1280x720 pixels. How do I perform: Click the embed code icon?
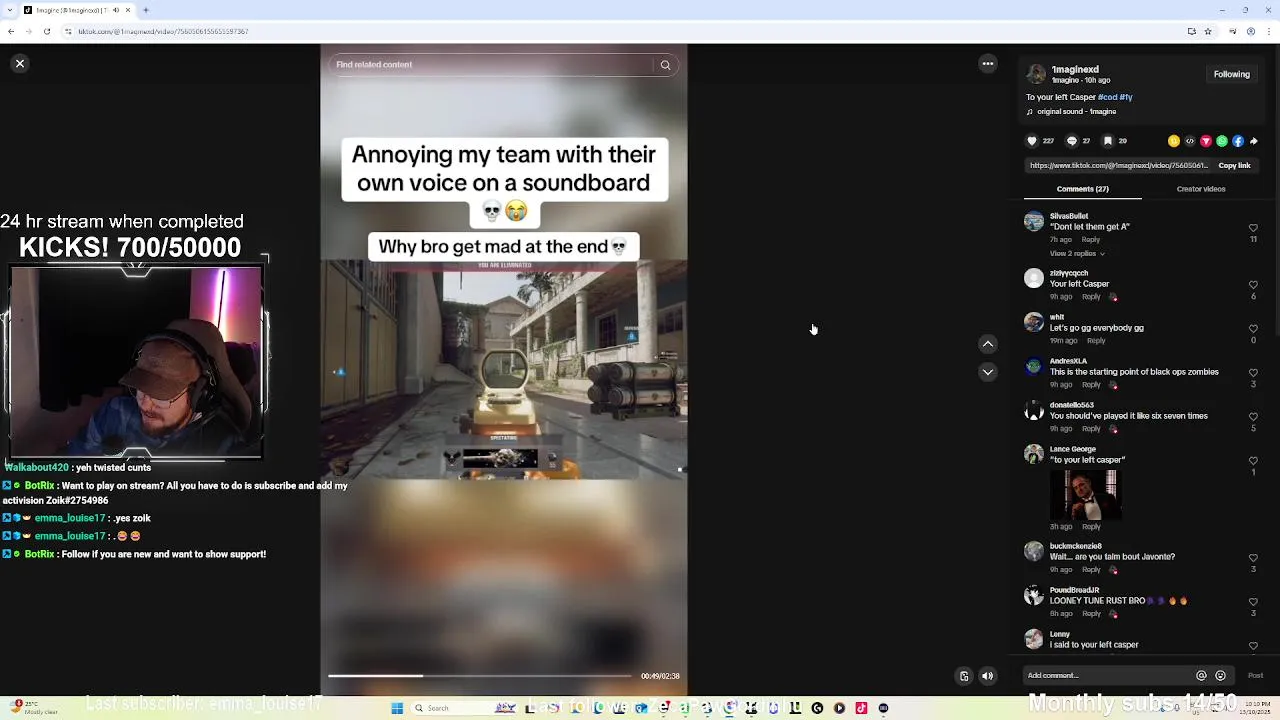1190,141
